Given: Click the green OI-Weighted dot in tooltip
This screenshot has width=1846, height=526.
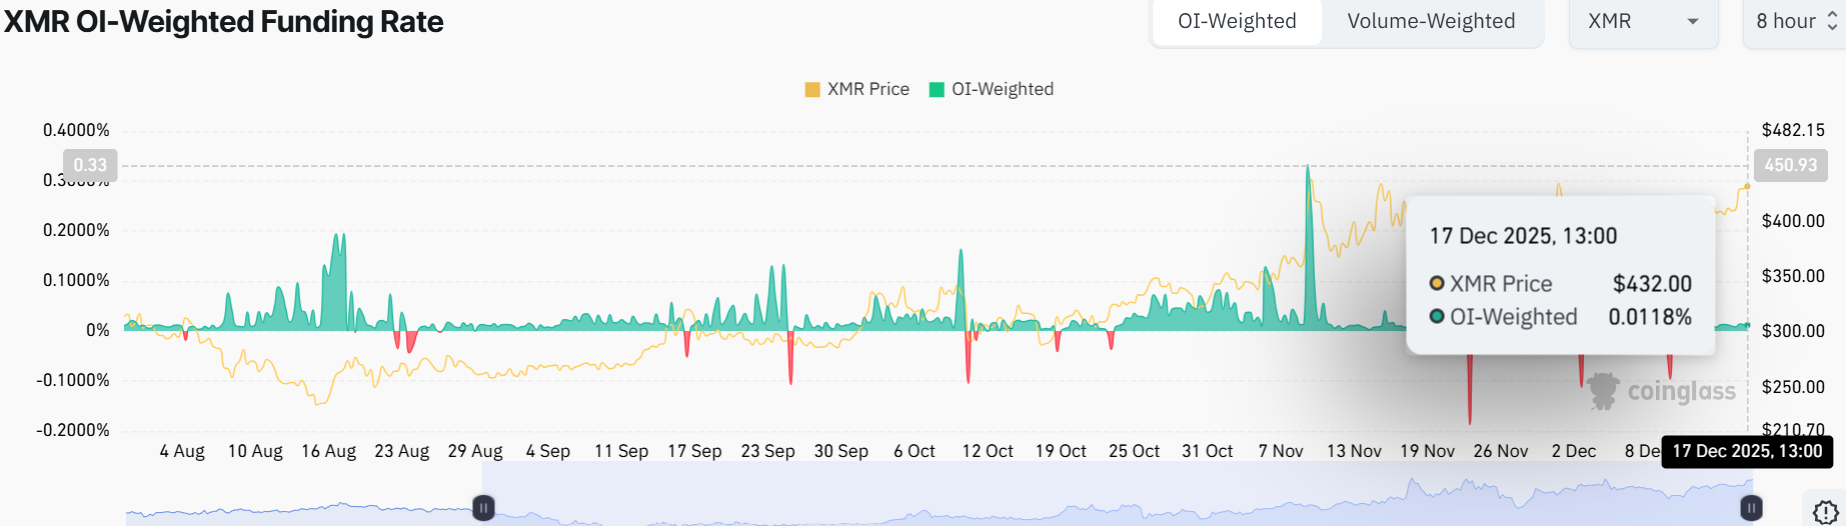Looking at the screenshot, I should pos(1437,317).
